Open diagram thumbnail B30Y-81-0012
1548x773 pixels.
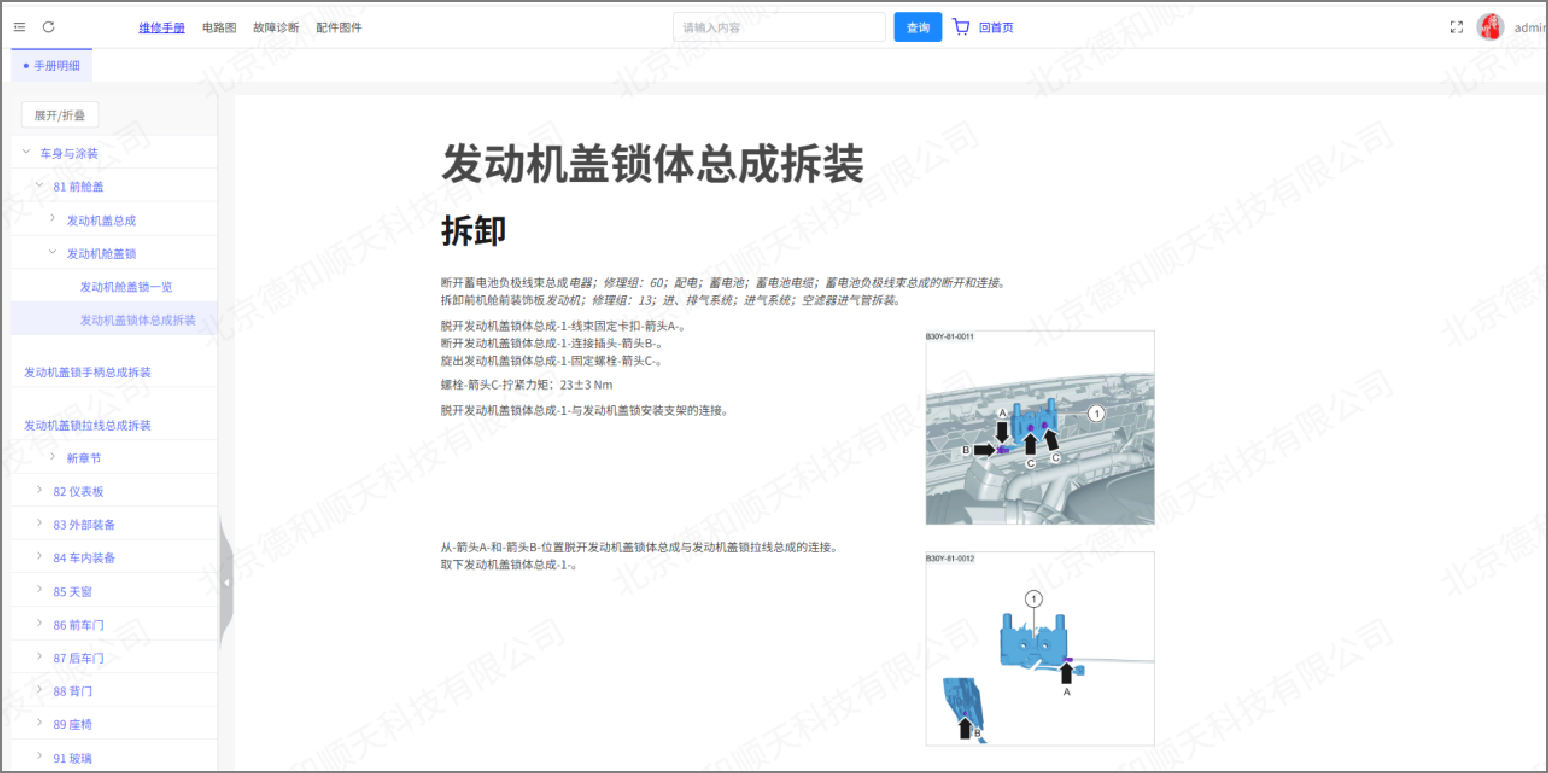pyautogui.click(x=1040, y=646)
